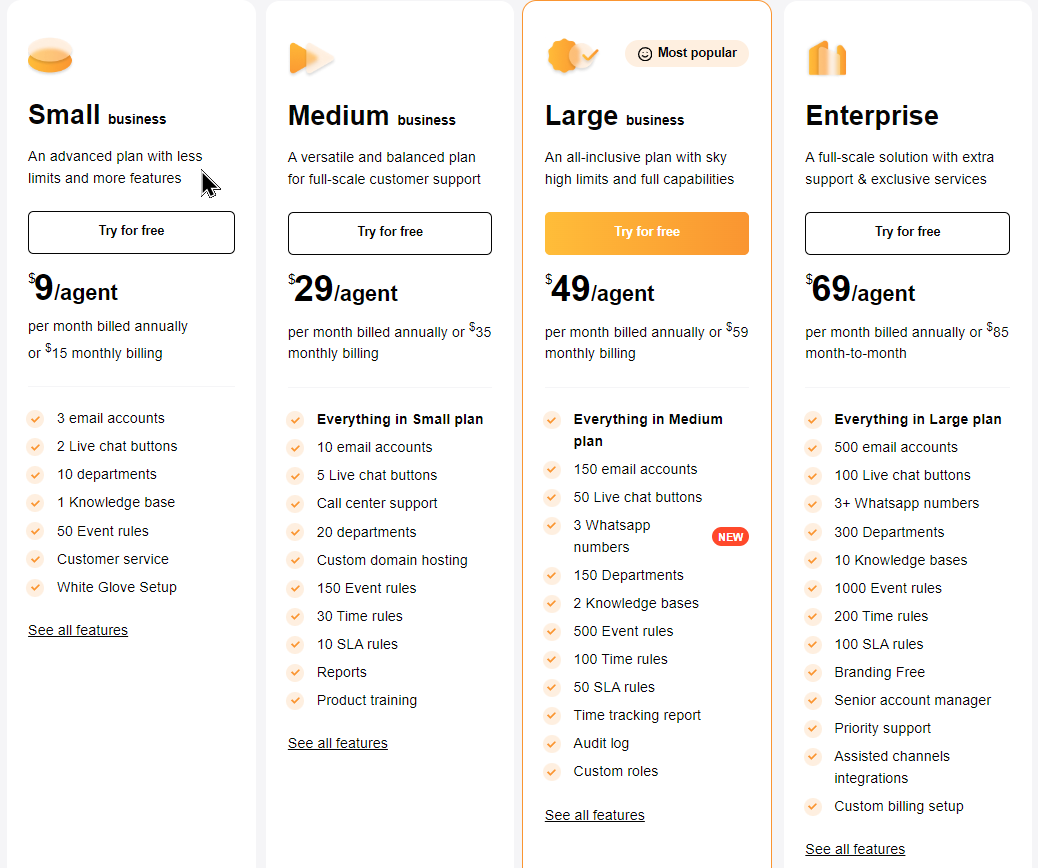Click the checkmark beside Call center support
Screen dimensions: 1038x868
[x=296, y=503]
